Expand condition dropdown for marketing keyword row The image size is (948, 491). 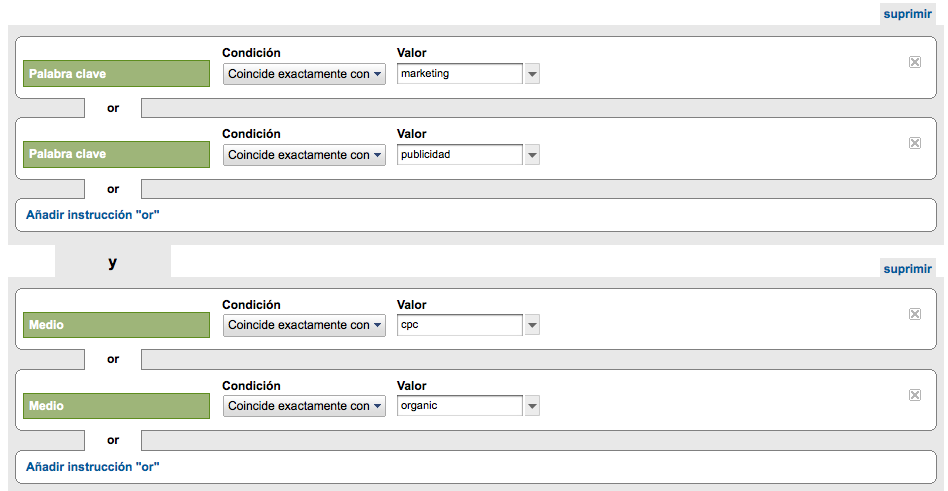[304, 74]
